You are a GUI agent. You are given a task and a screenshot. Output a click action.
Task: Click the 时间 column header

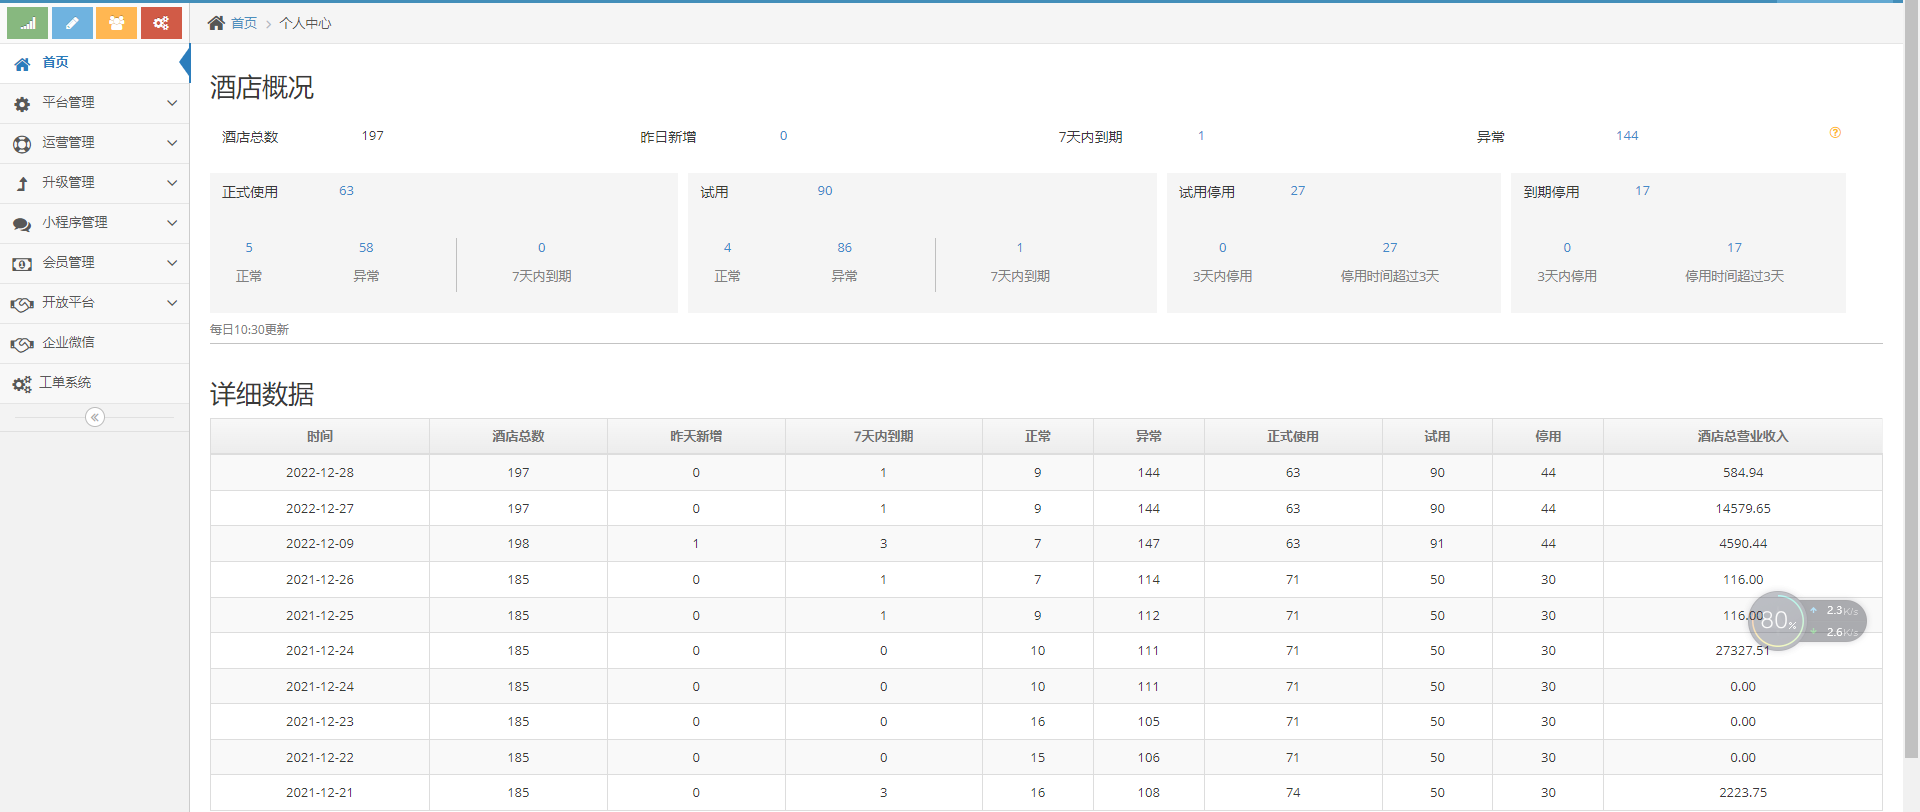click(x=320, y=437)
